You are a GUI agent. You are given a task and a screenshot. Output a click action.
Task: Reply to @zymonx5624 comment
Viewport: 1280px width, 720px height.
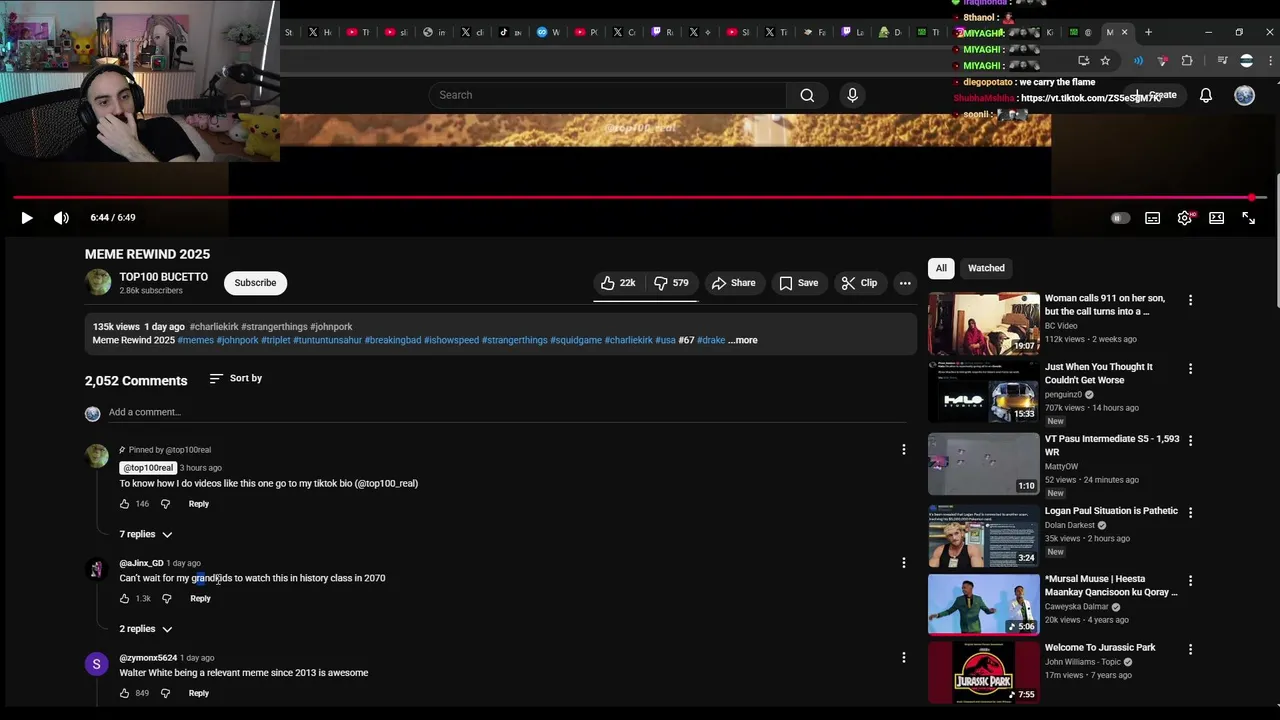point(199,693)
